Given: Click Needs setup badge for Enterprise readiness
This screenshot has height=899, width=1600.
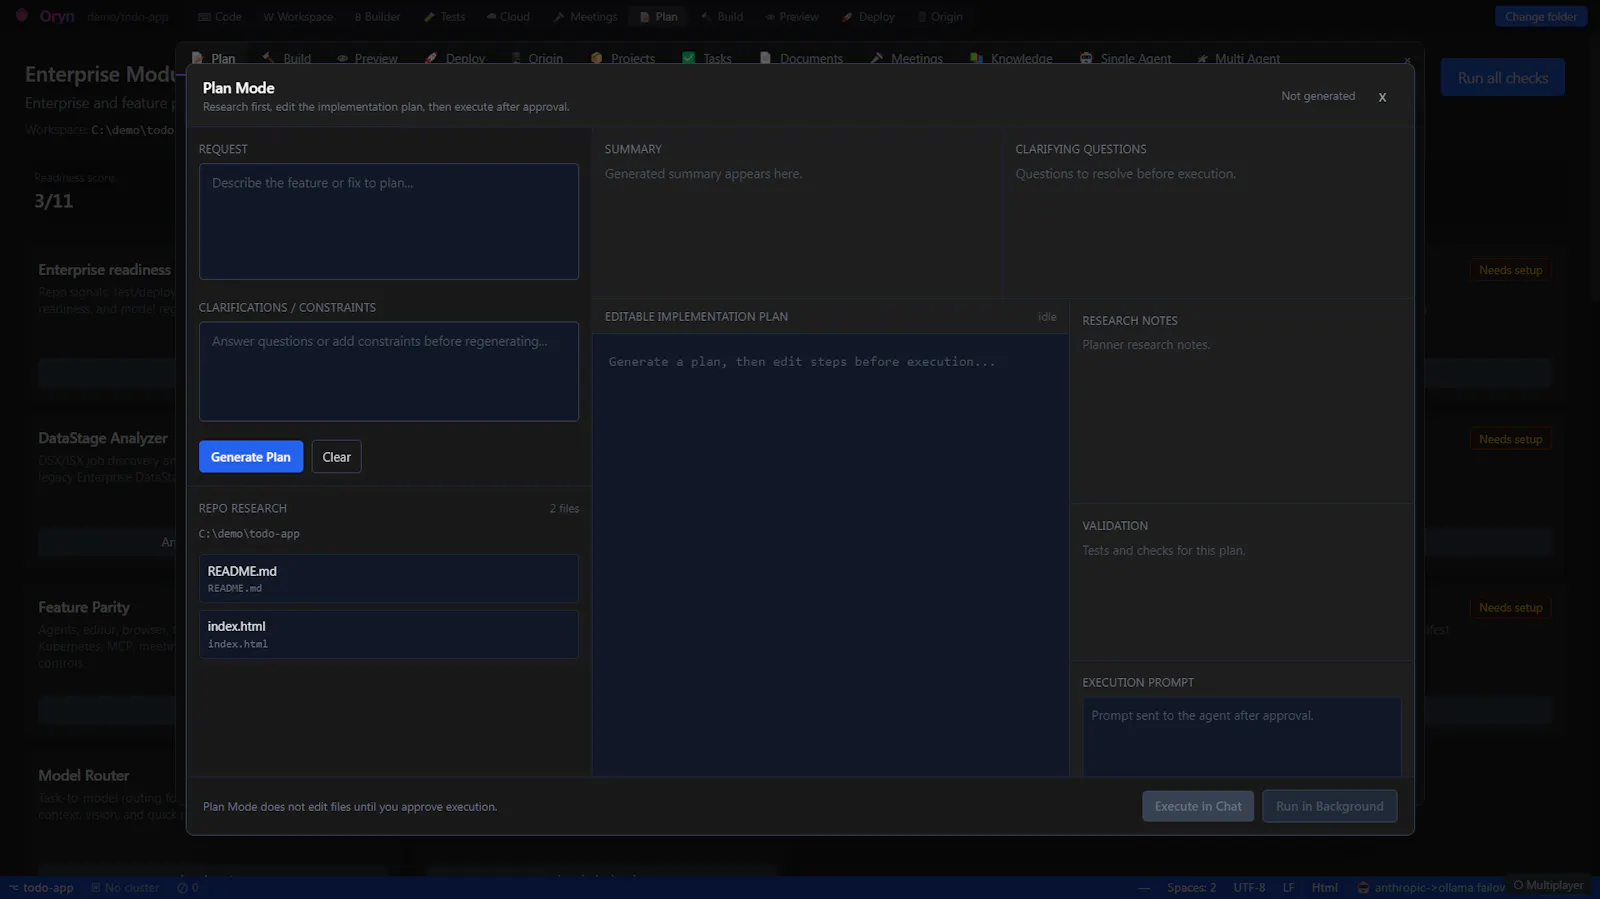Looking at the screenshot, I should [1510, 270].
